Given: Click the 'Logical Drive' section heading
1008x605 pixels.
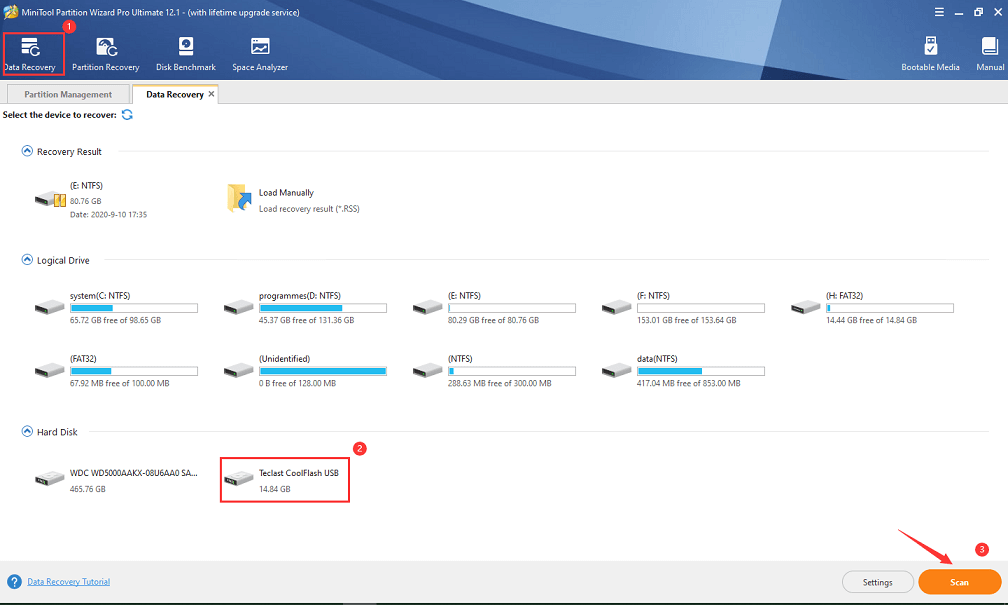Looking at the screenshot, I should click(63, 260).
